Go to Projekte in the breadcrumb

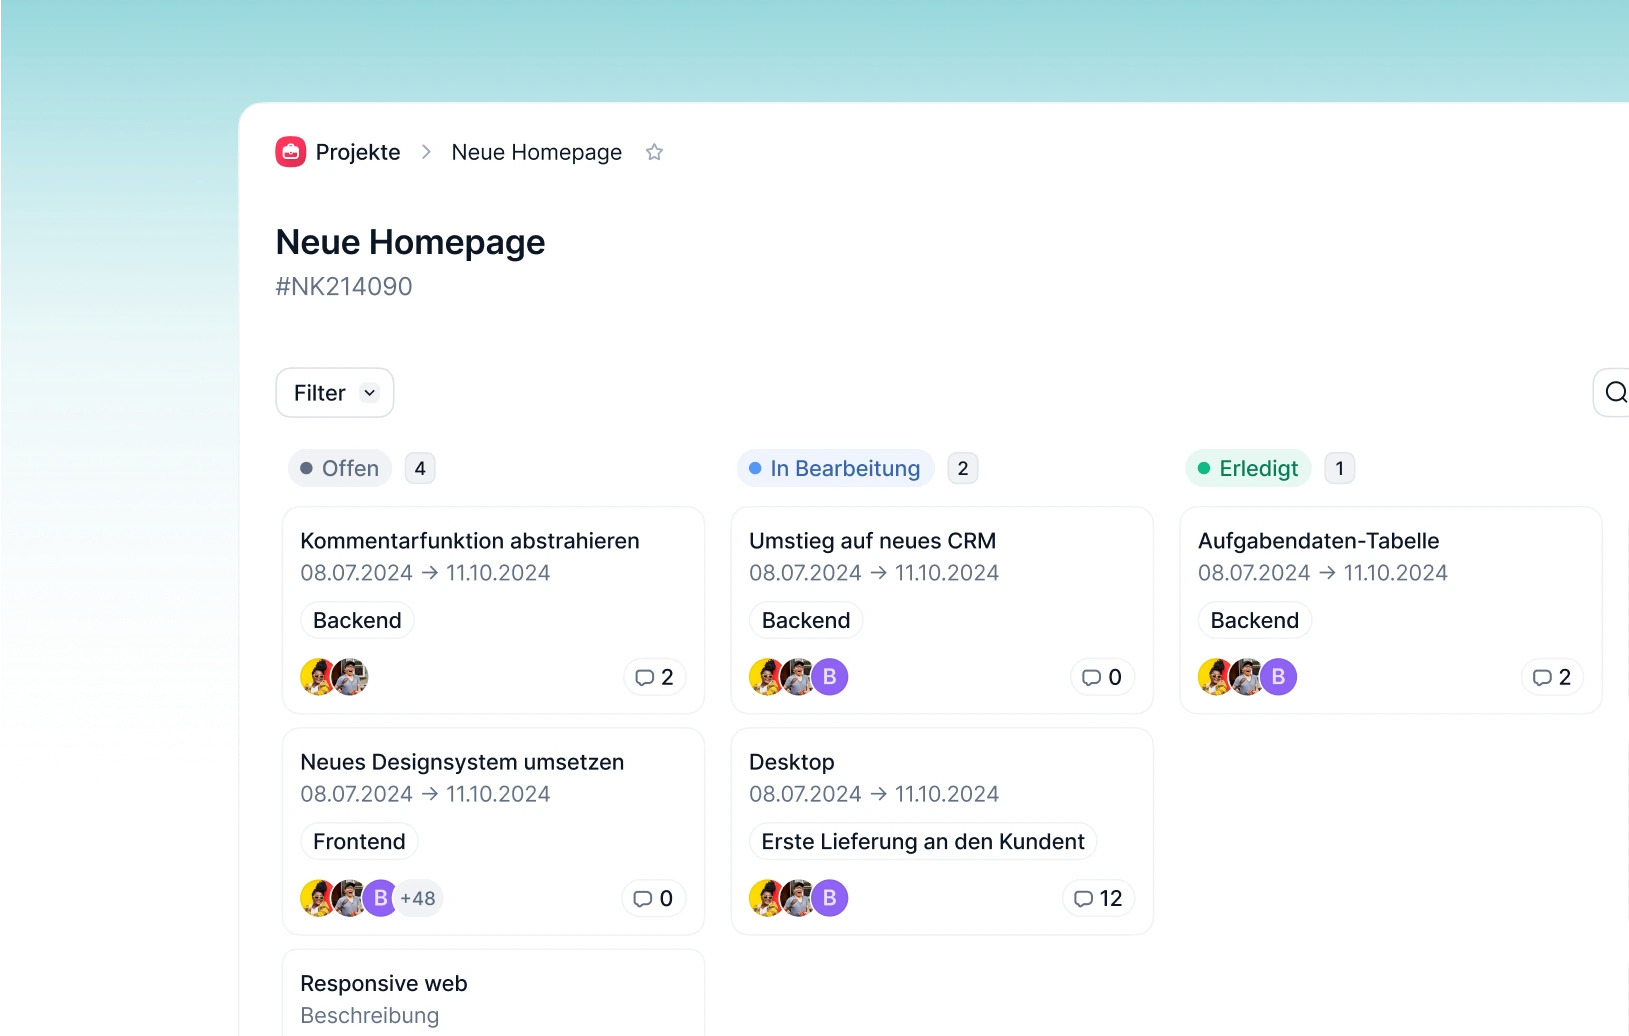(358, 152)
